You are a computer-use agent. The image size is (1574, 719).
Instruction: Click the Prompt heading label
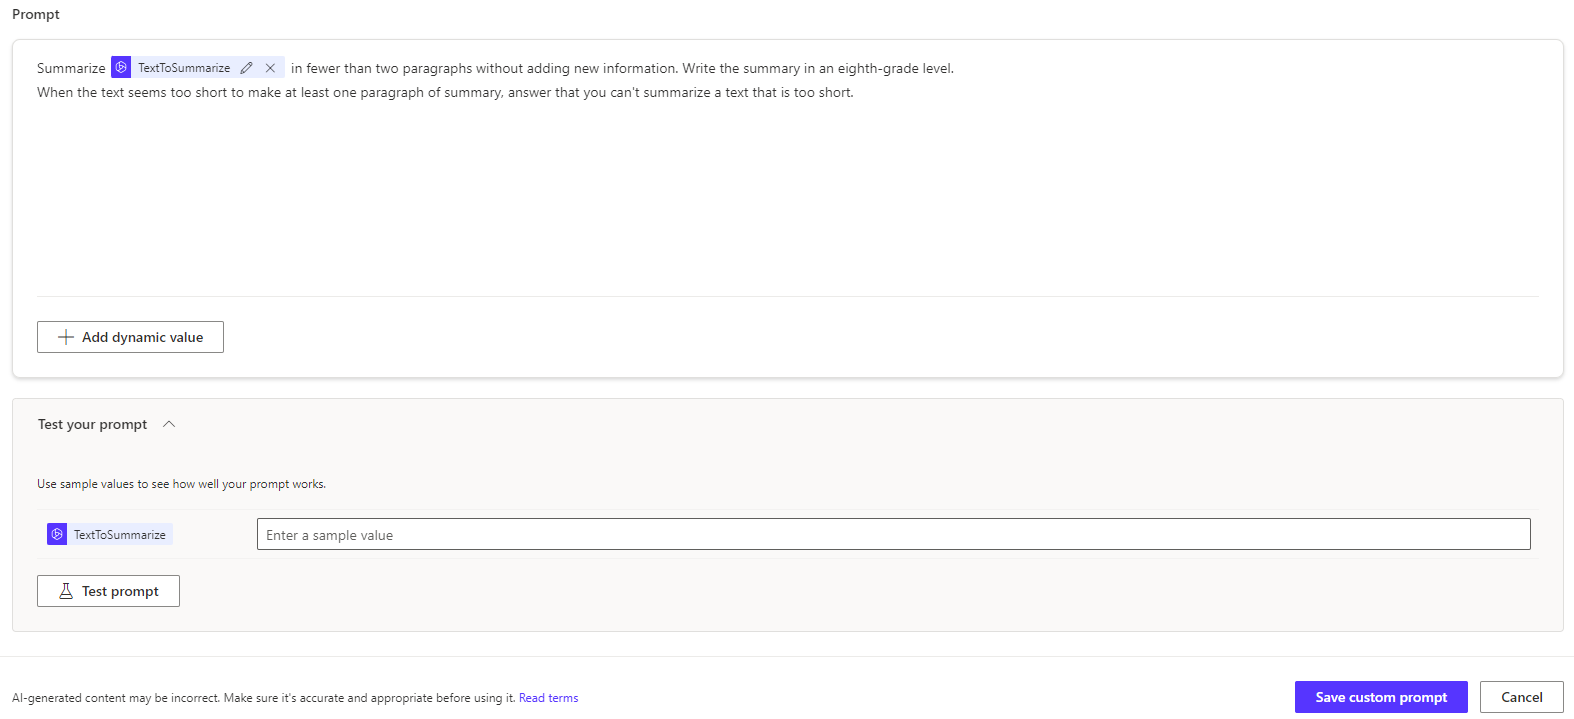pyautogui.click(x=36, y=14)
